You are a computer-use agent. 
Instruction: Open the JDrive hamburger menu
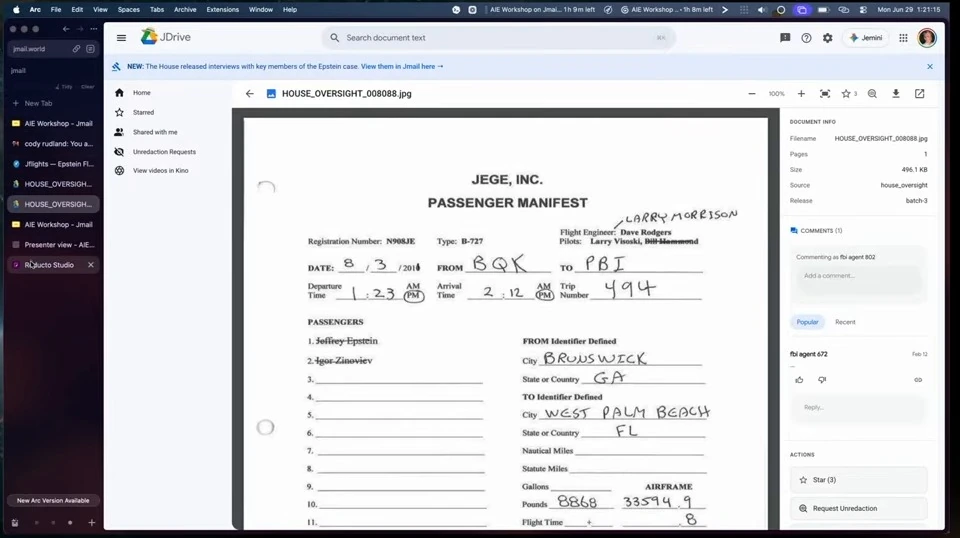121,38
